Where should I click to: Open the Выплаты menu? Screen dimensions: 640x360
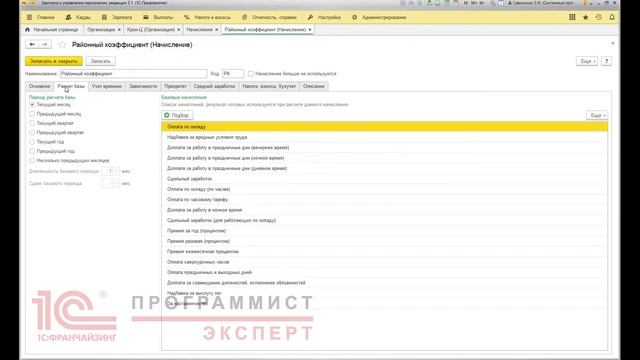pyautogui.click(x=158, y=18)
